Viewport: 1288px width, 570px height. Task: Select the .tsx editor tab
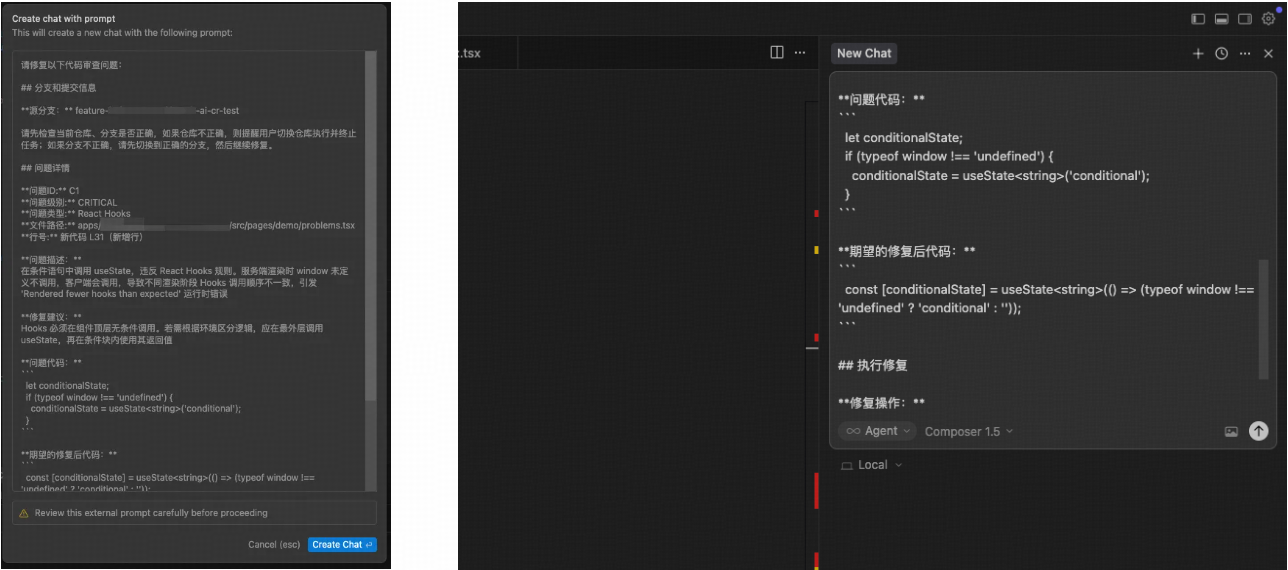(470, 53)
